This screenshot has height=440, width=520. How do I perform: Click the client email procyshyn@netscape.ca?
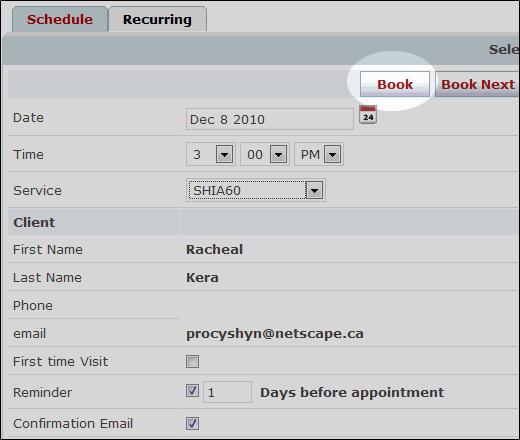tap(275, 334)
